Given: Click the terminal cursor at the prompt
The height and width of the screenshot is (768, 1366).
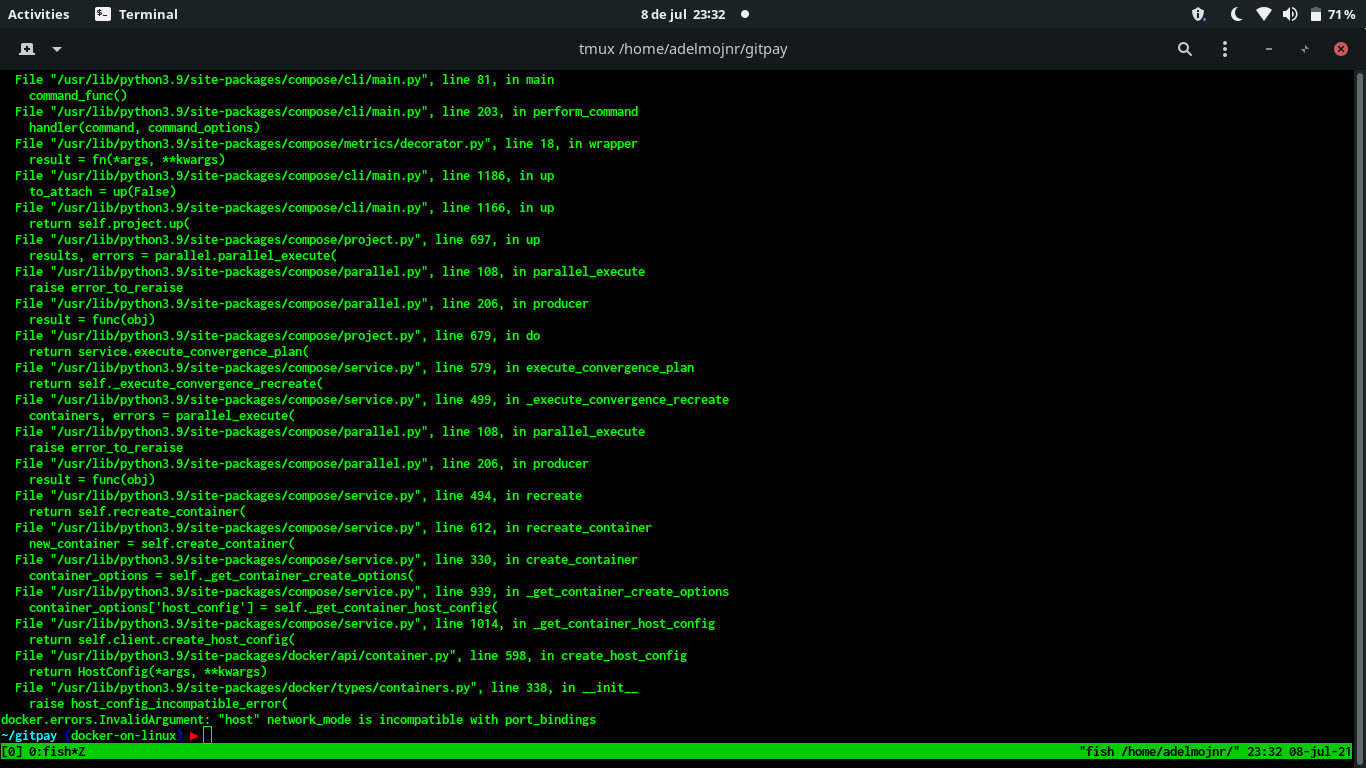Looking at the screenshot, I should tap(208, 735).
